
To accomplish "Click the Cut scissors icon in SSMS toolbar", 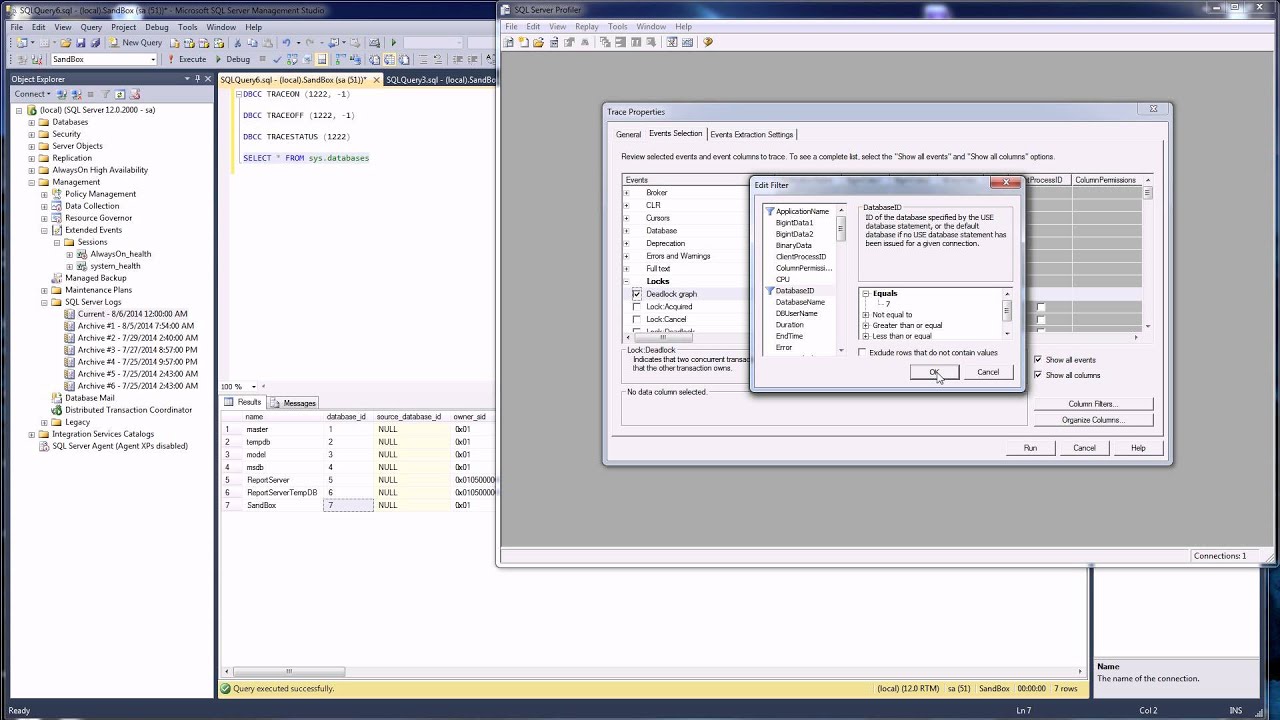I will tap(237, 43).
